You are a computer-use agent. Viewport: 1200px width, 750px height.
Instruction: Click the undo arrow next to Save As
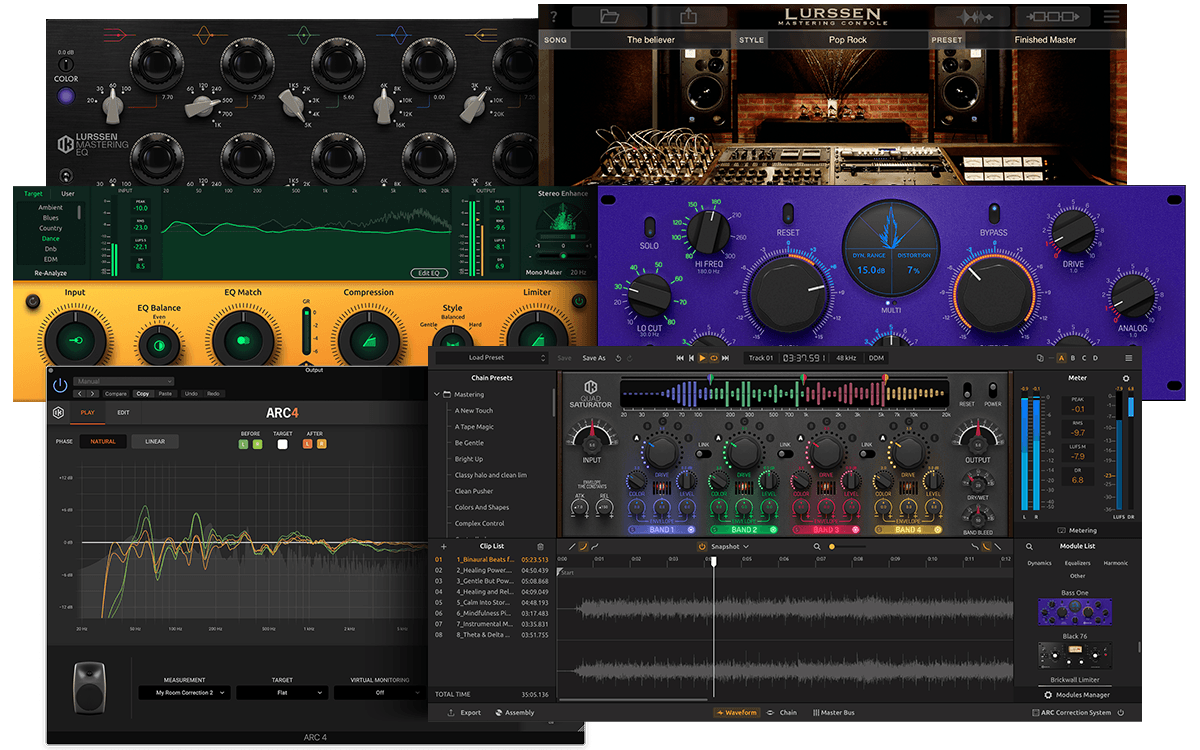coord(617,358)
